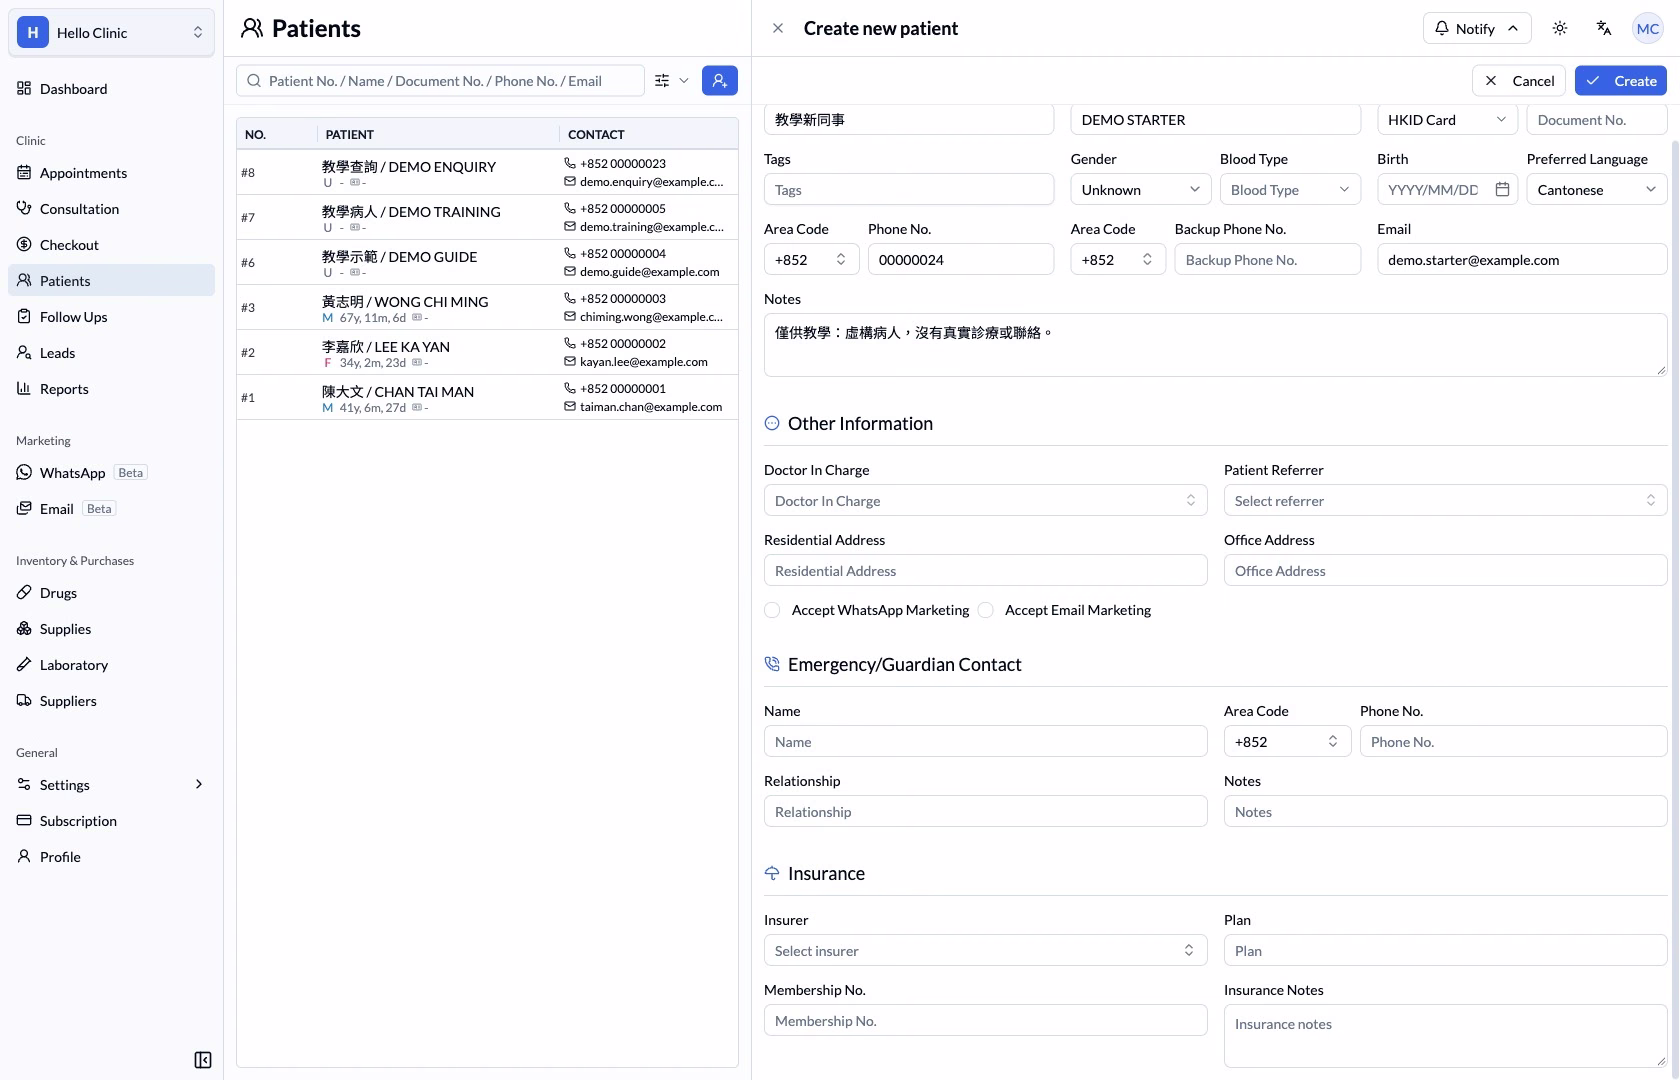Viewport: 1680px width, 1080px height.
Task: Open Appointments from the sidebar
Action: click(x=111, y=173)
